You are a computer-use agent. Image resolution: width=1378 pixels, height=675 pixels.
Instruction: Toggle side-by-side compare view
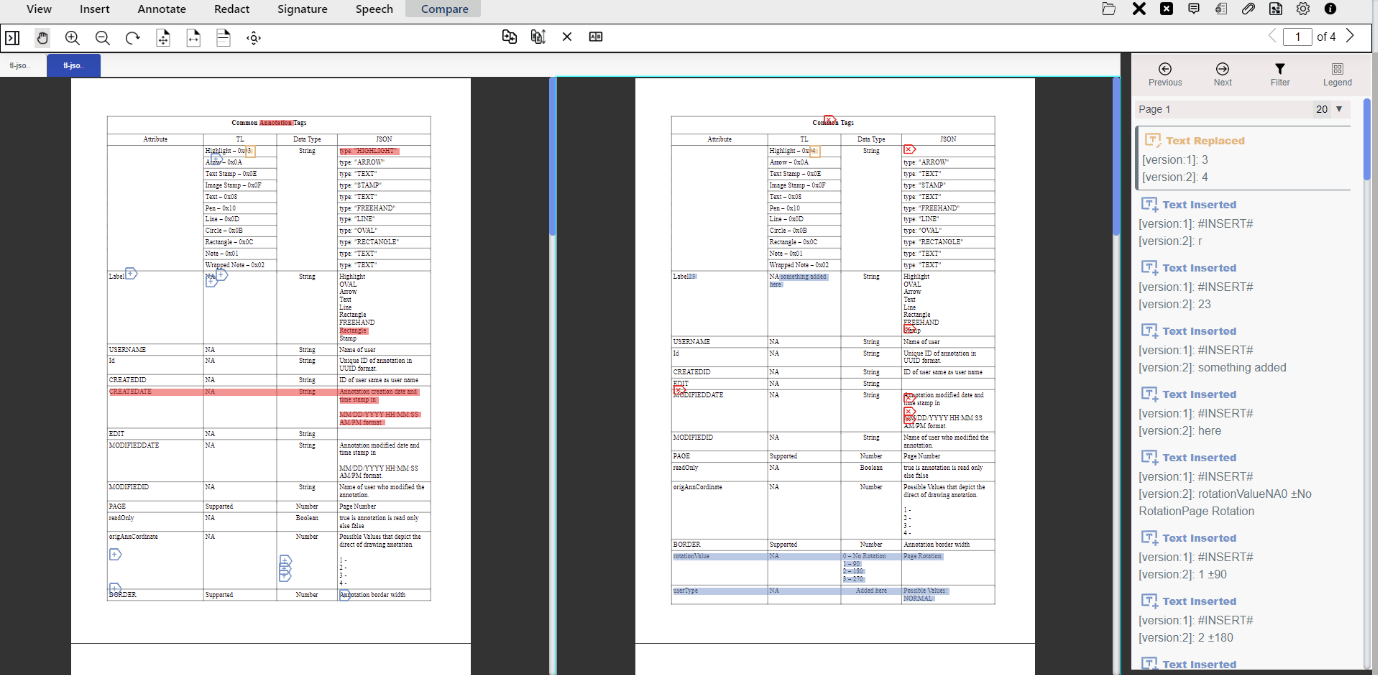[596, 37]
